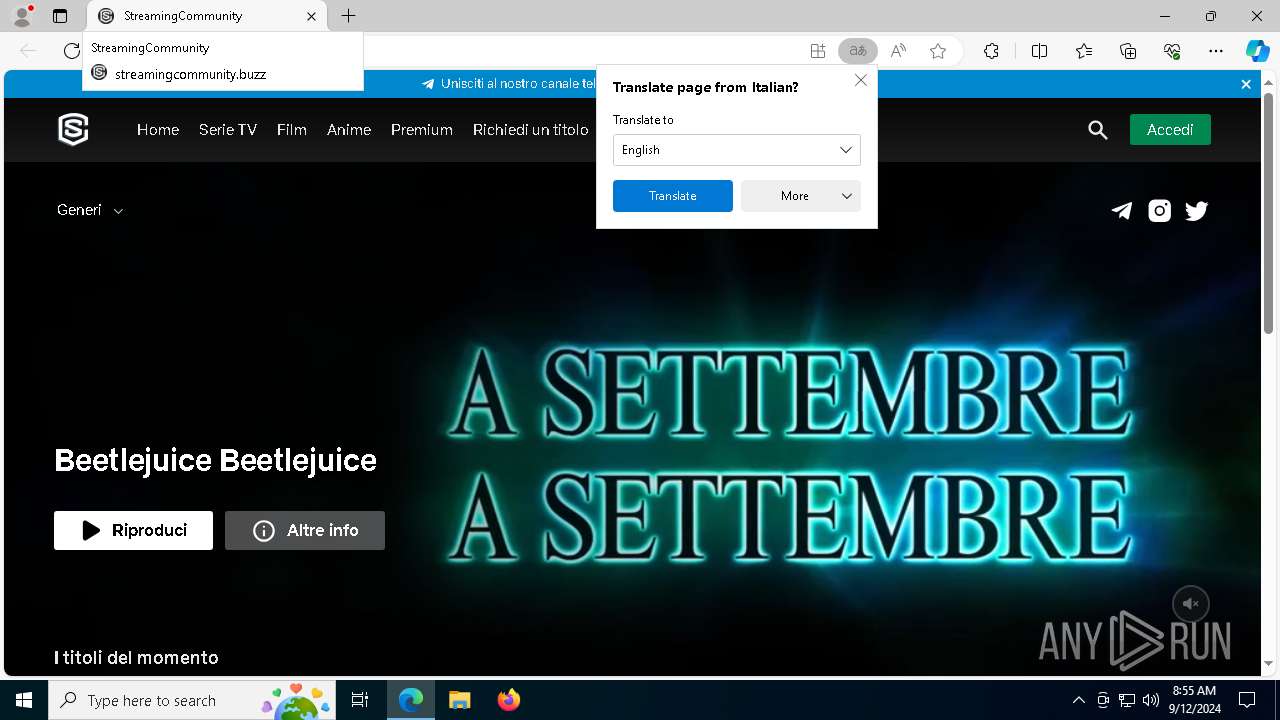This screenshot has width=1280, height=720.
Task: Click the apps available icon in address bar
Action: click(x=818, y=51)
